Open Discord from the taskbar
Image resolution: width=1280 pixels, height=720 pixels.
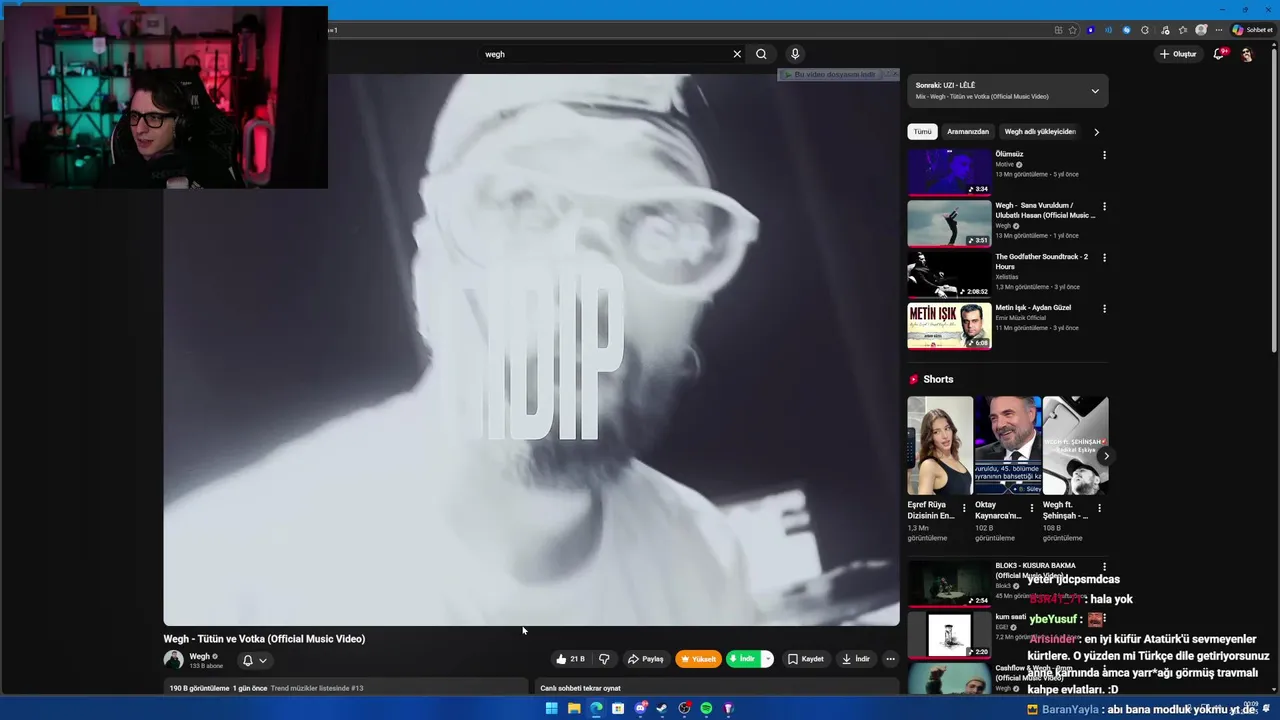tap(640, 708)
